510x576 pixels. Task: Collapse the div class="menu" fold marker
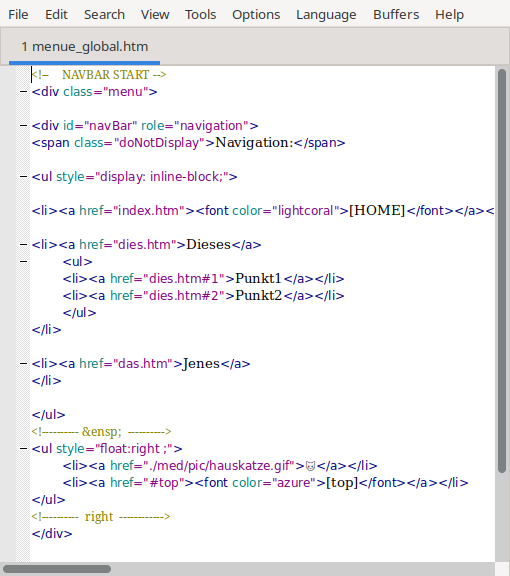coord(24,91)
